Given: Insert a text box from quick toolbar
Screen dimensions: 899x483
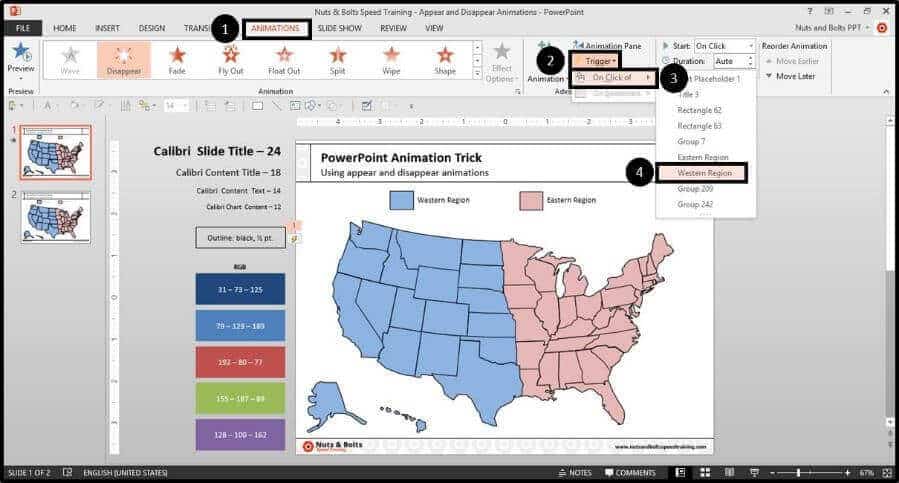Looking at the screenshot, I should point(295,106).
